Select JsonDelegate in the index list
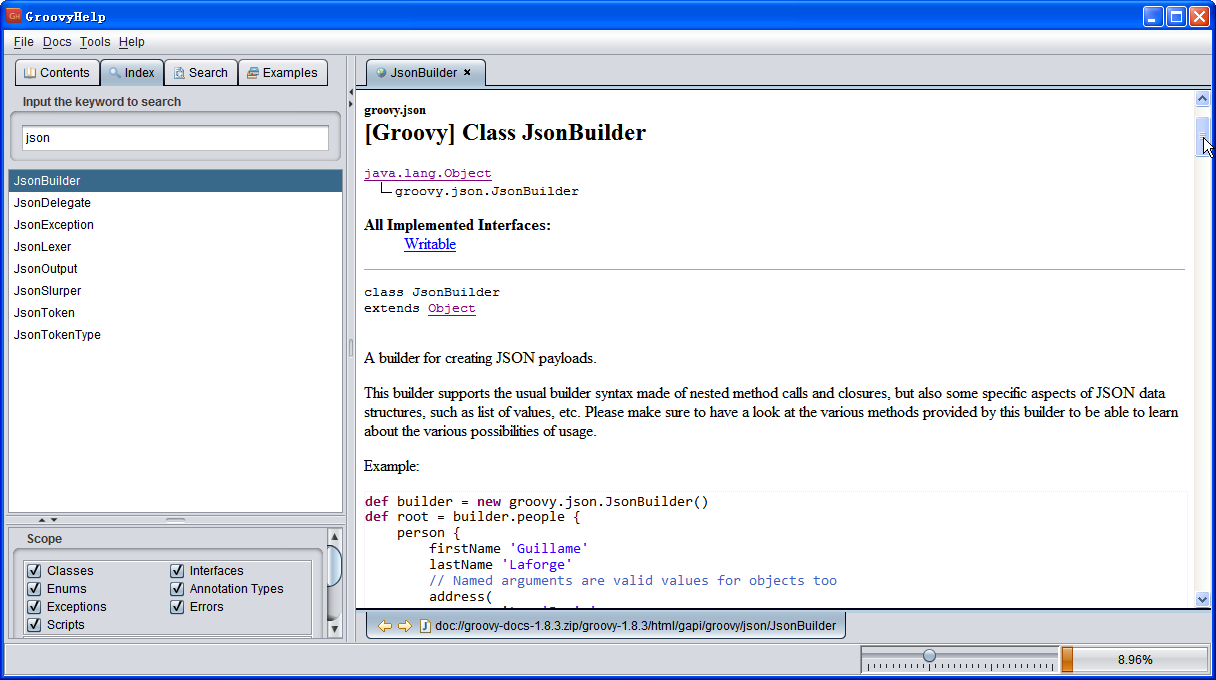The image size is (1216, 680). (x=175, y=203)
